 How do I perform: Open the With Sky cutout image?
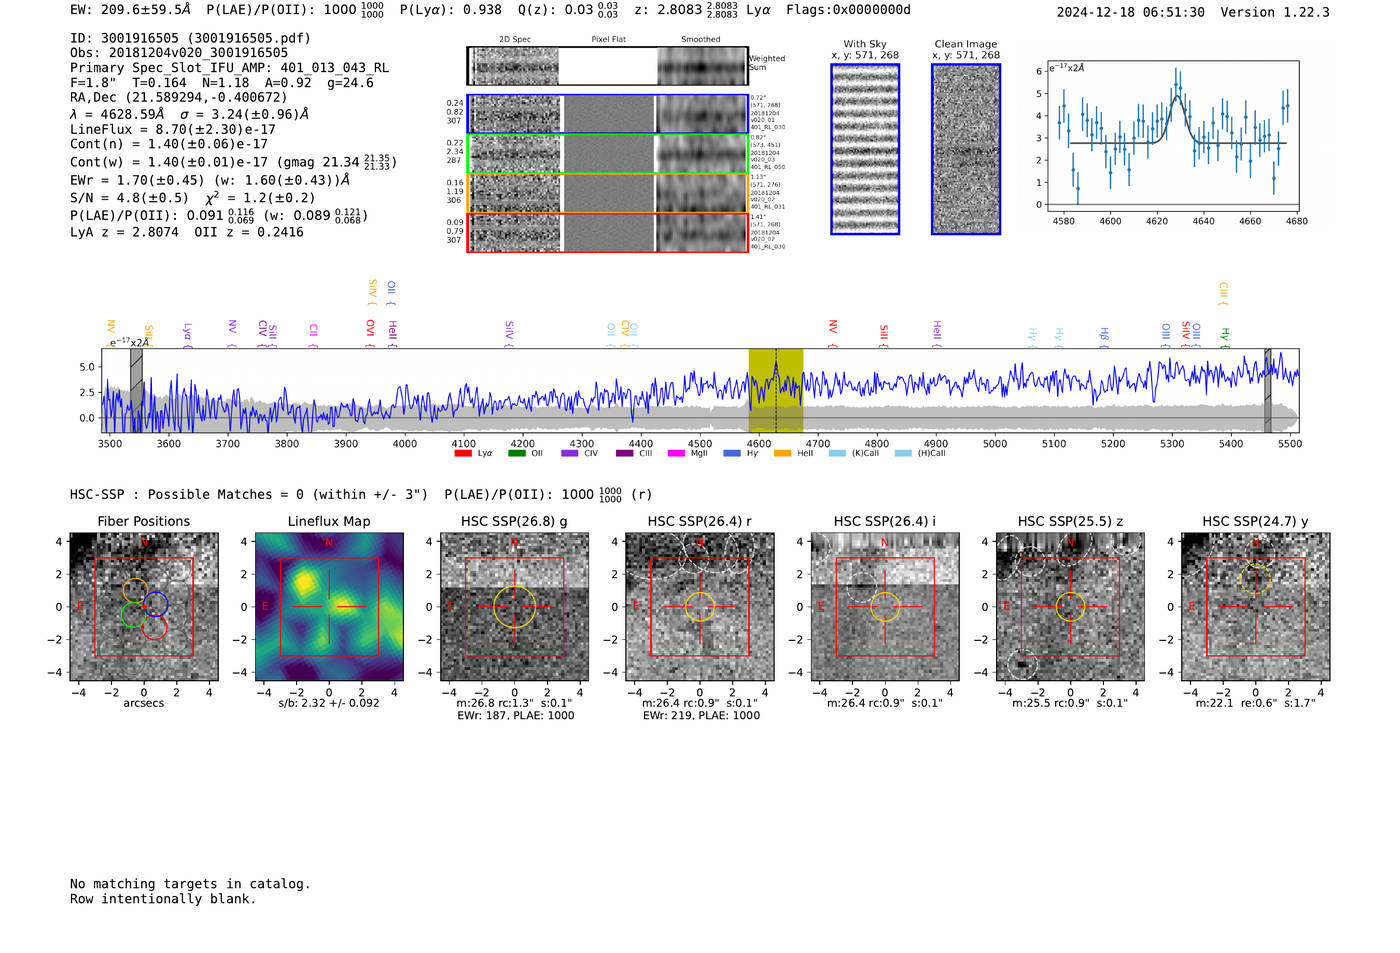(x=865, y=149)
